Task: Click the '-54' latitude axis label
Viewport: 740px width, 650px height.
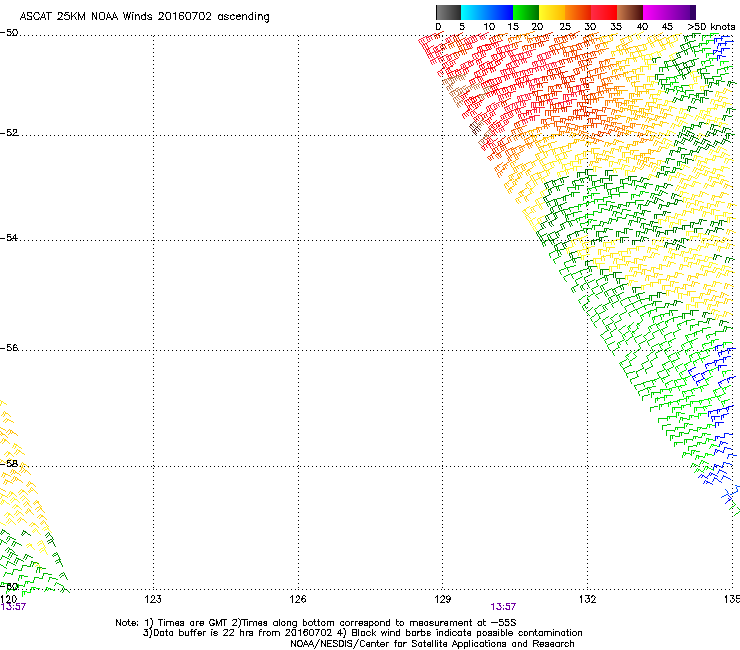Action: point(9,237)
